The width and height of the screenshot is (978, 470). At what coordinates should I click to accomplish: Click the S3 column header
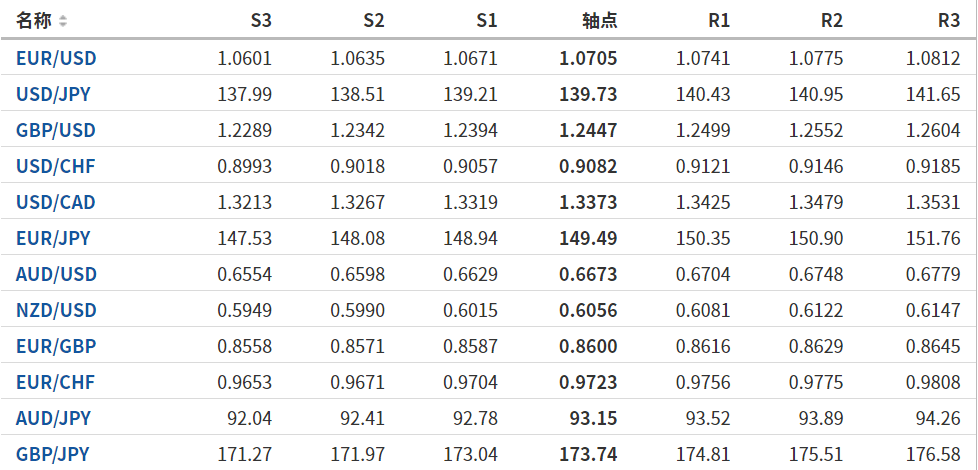point(260,21)
